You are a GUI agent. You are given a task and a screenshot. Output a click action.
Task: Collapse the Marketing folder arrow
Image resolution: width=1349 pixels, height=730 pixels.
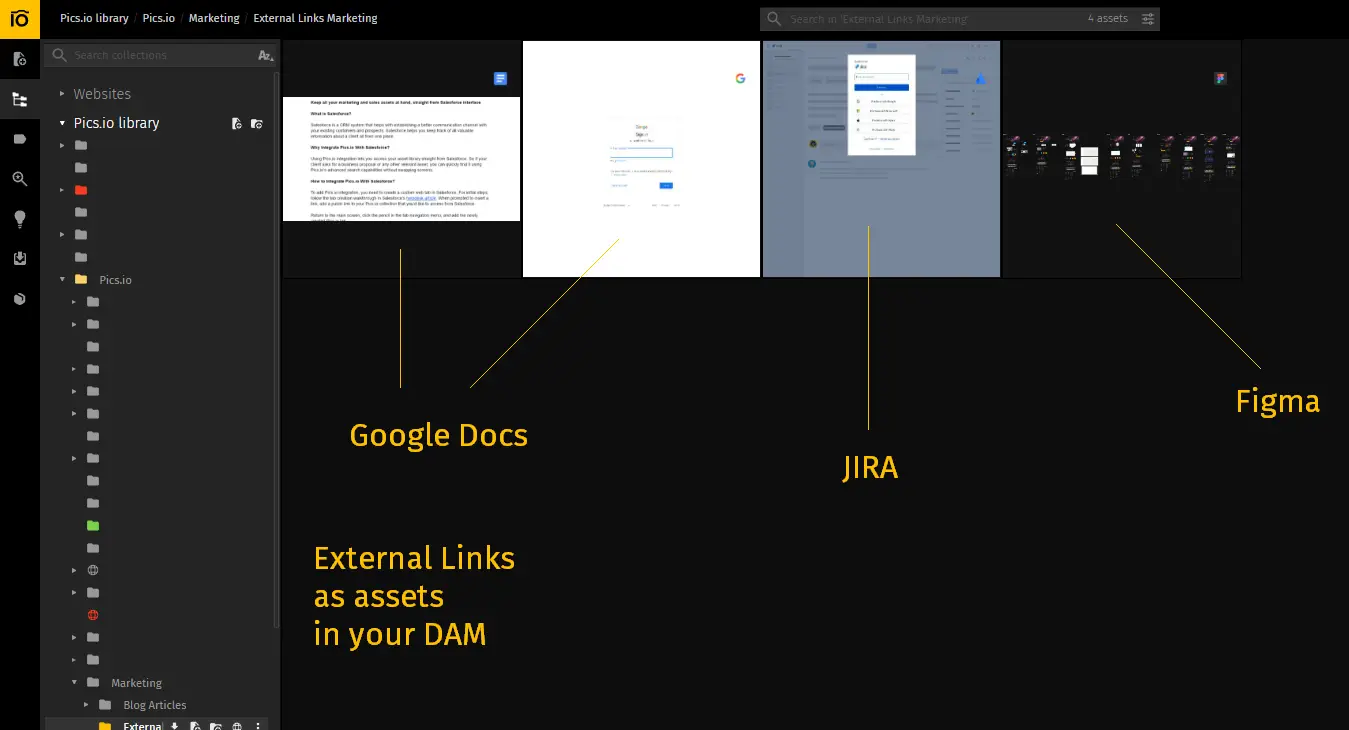(74, 683)
